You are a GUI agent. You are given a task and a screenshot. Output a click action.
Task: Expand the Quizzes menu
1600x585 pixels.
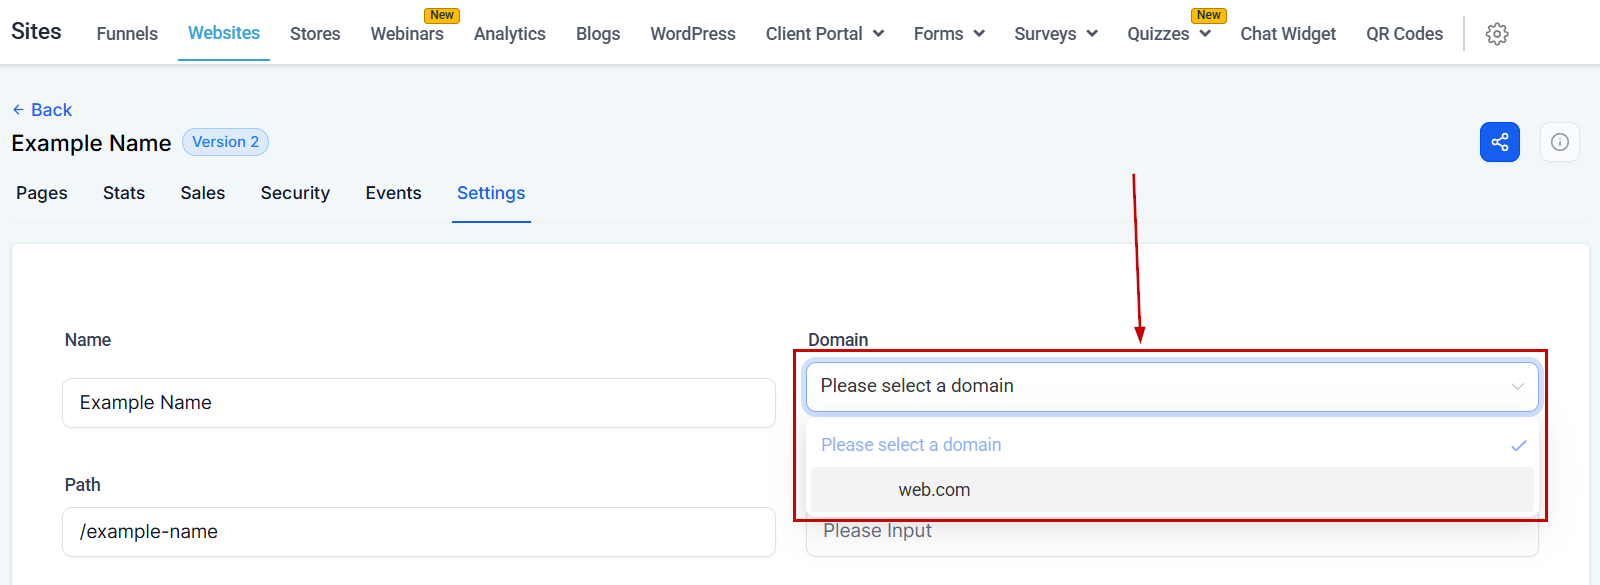tap(1169, 34)
